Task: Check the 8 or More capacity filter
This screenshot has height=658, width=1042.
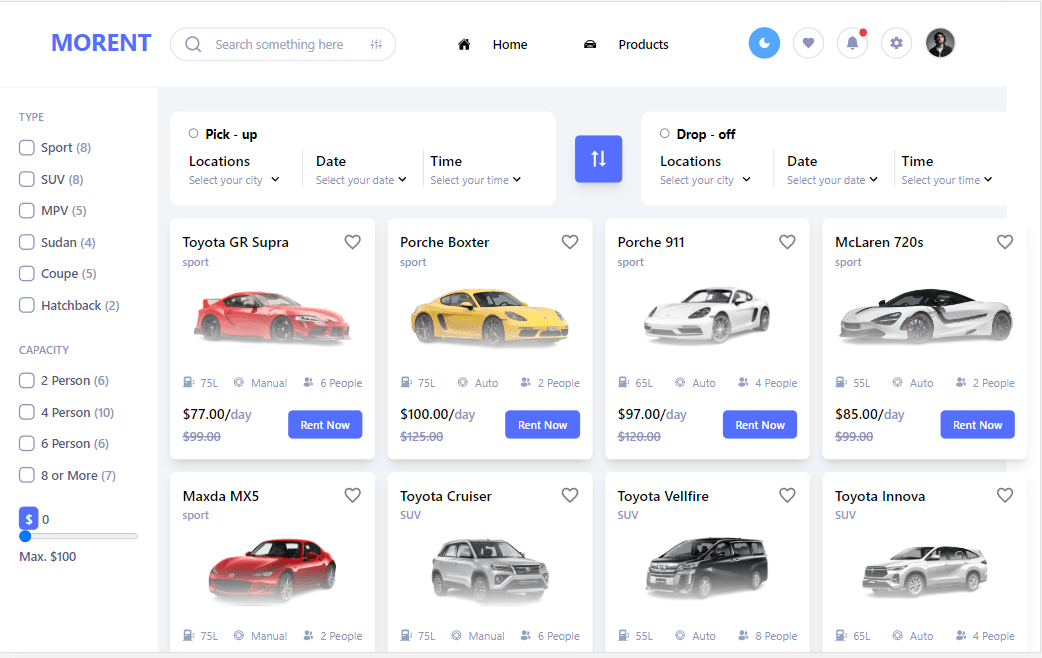Action: [27, 475]
